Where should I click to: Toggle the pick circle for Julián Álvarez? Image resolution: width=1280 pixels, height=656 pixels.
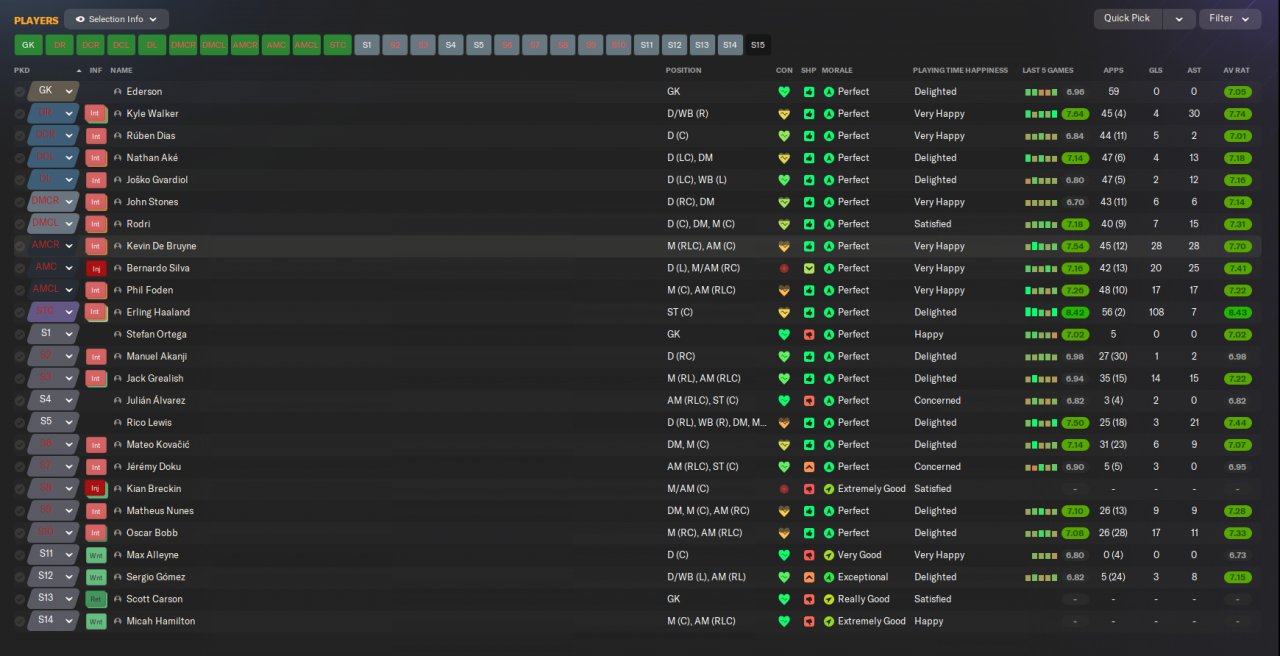tap(20, 401)
